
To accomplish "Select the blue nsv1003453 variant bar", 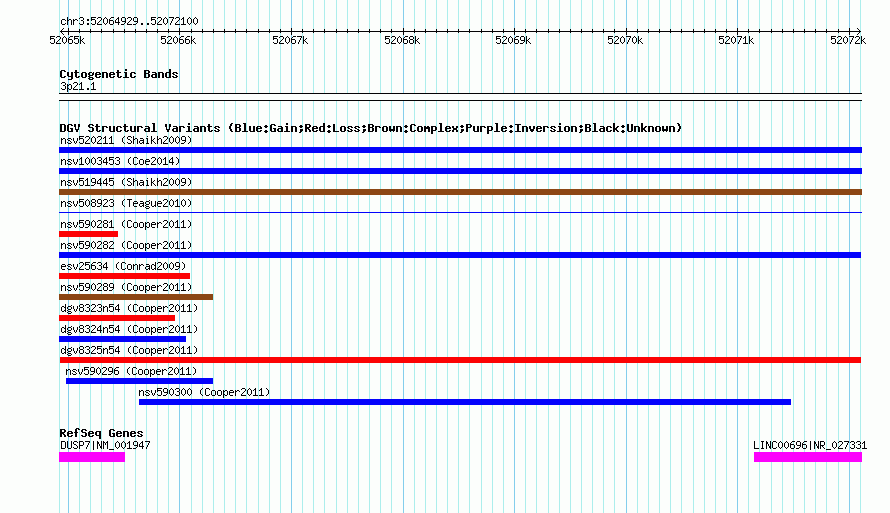I will (x=460, y=171).
